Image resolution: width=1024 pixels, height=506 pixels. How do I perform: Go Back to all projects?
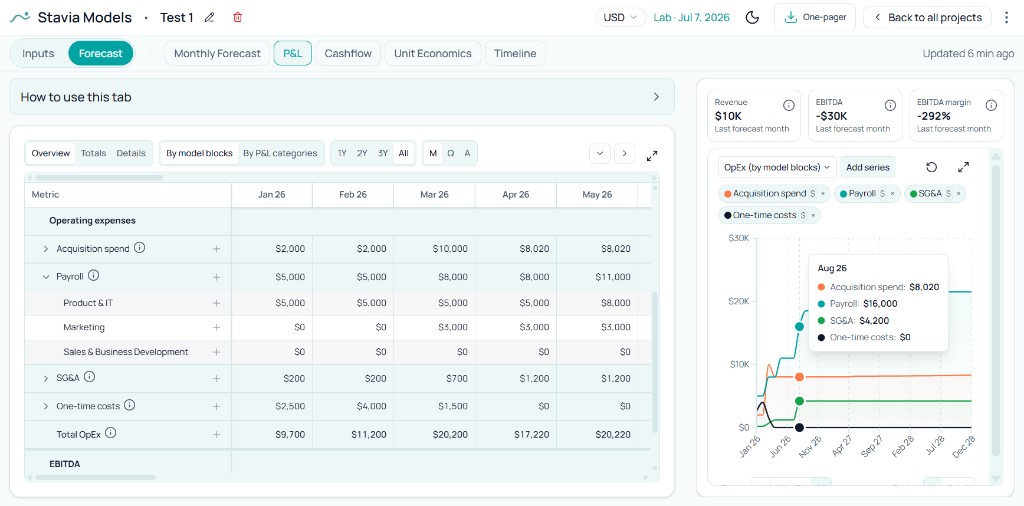point(927,18)
